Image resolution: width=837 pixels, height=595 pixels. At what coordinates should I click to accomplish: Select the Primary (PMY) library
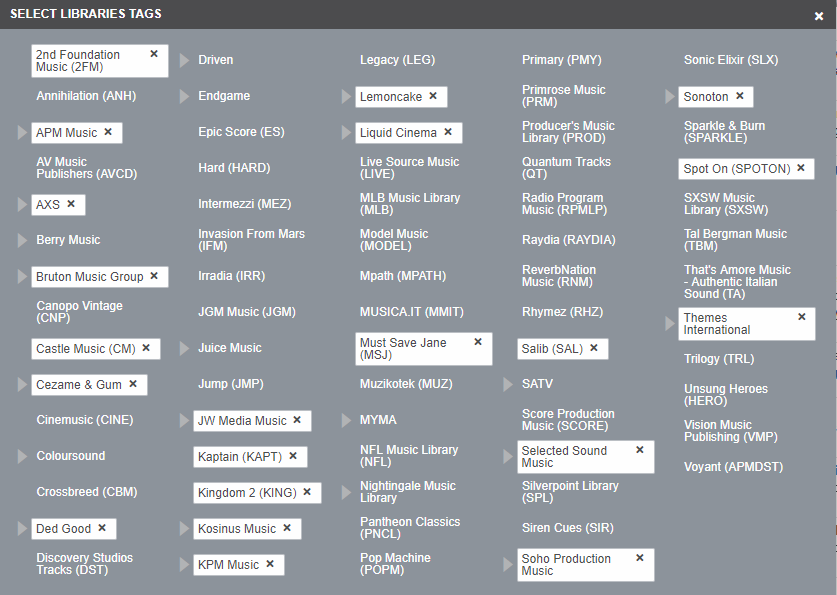(562, 60)
